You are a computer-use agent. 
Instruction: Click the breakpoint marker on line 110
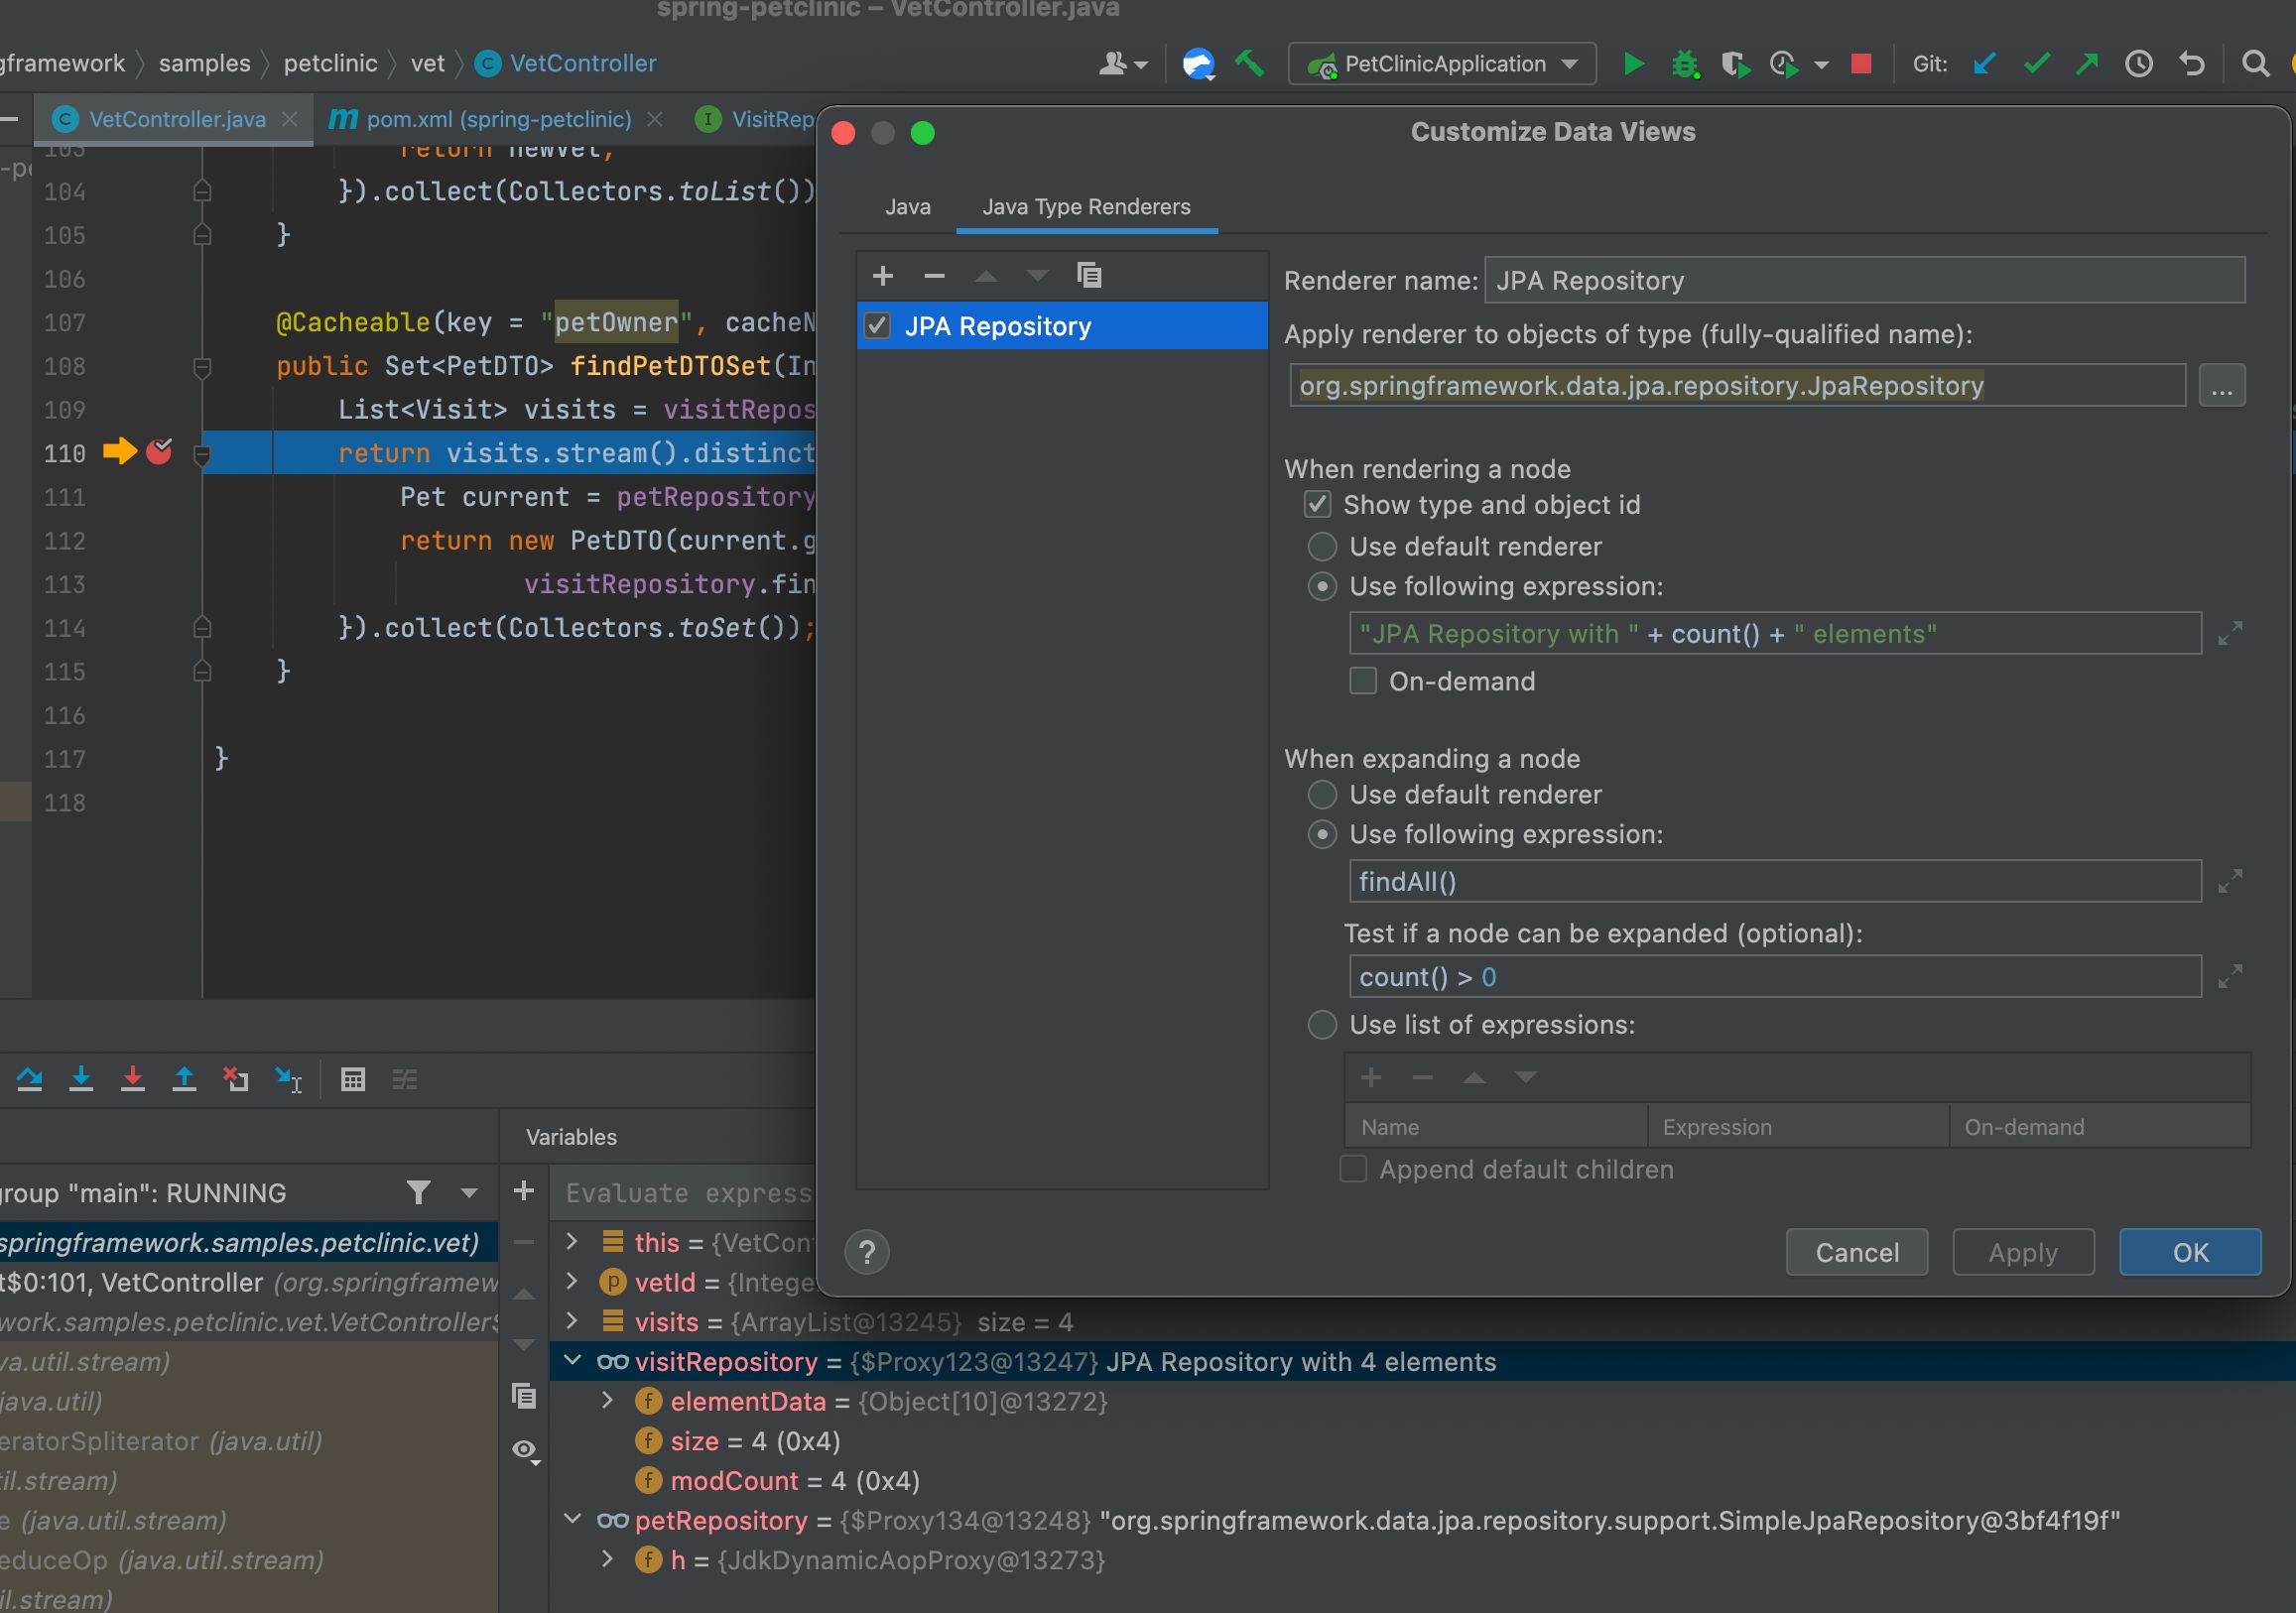pos(159,452)
